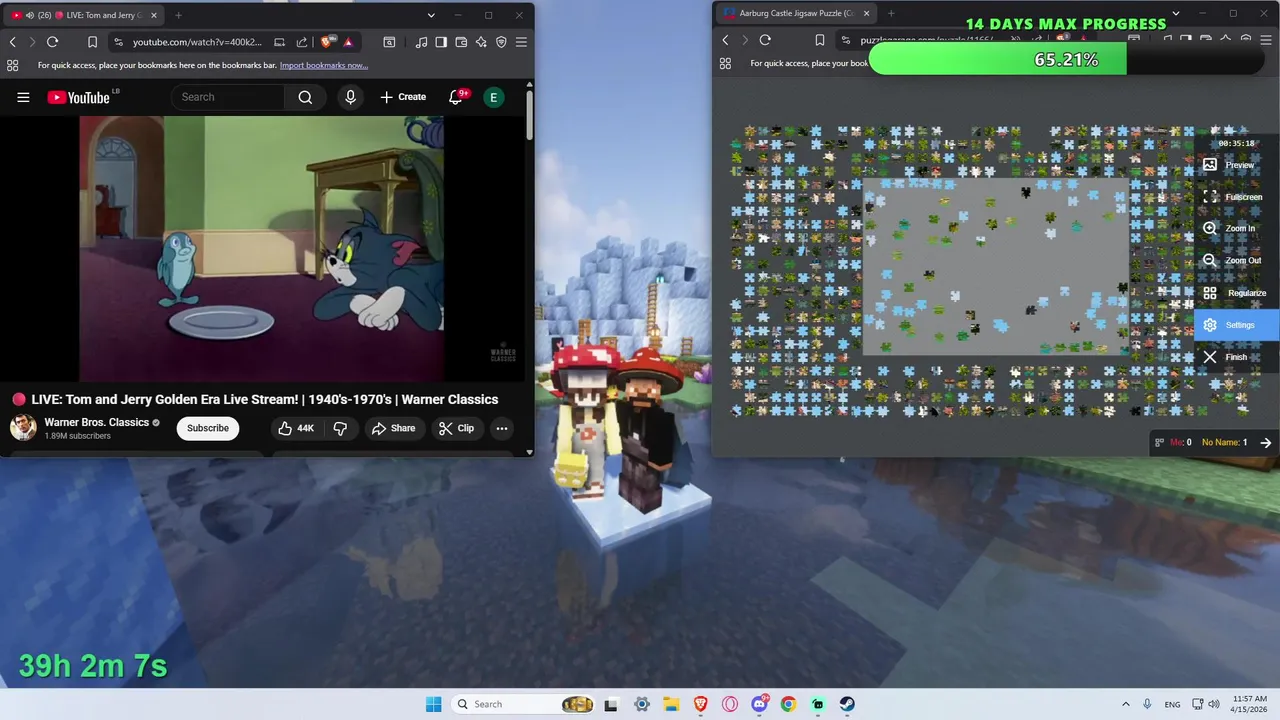The image size is (1280, 720).
Task: Bookmark the YouTube page
Action: [92, 42]
